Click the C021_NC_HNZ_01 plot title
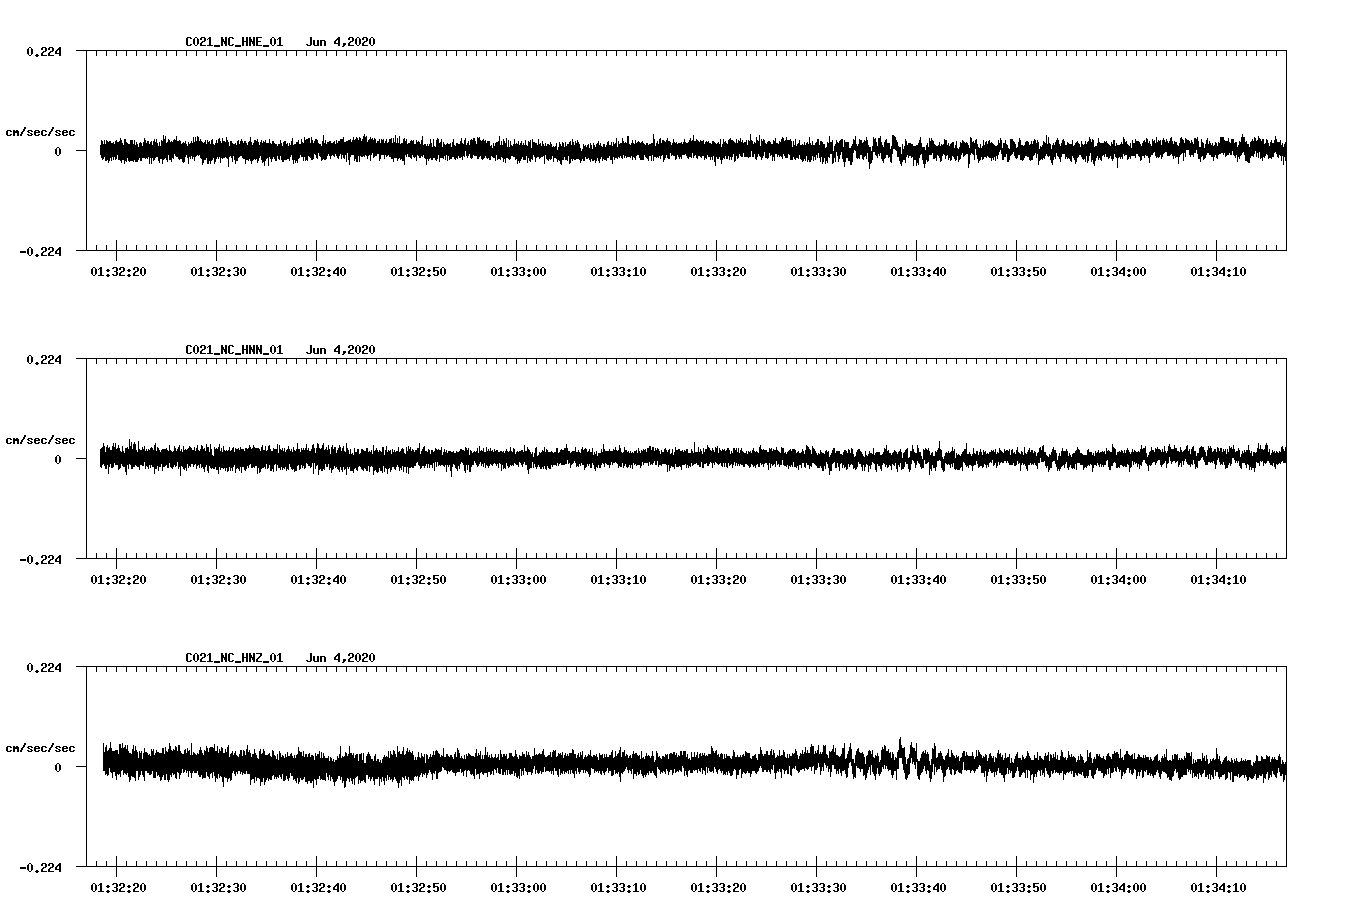1358x924 pixels. (x=234, y=658)
